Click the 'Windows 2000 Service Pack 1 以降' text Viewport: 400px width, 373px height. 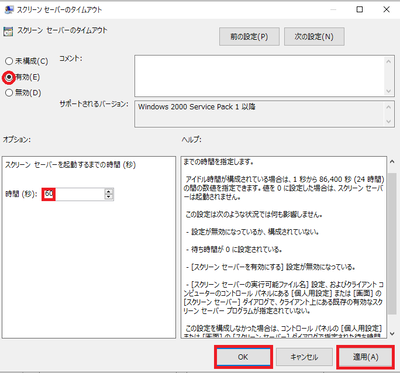click(197, 107)
